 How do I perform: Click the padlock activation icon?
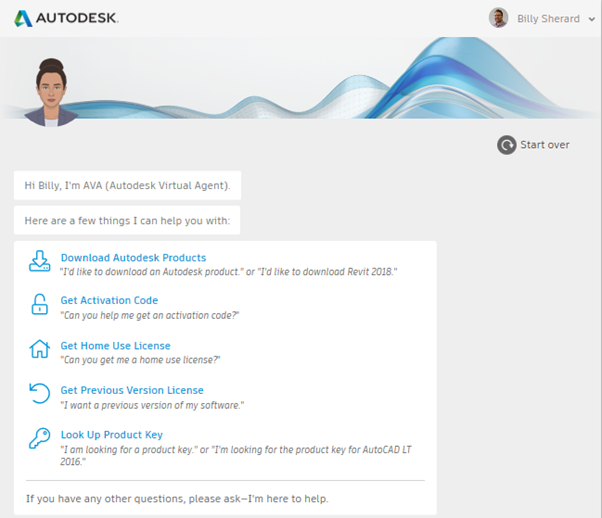pyautogui.click(x=40, y=305)
